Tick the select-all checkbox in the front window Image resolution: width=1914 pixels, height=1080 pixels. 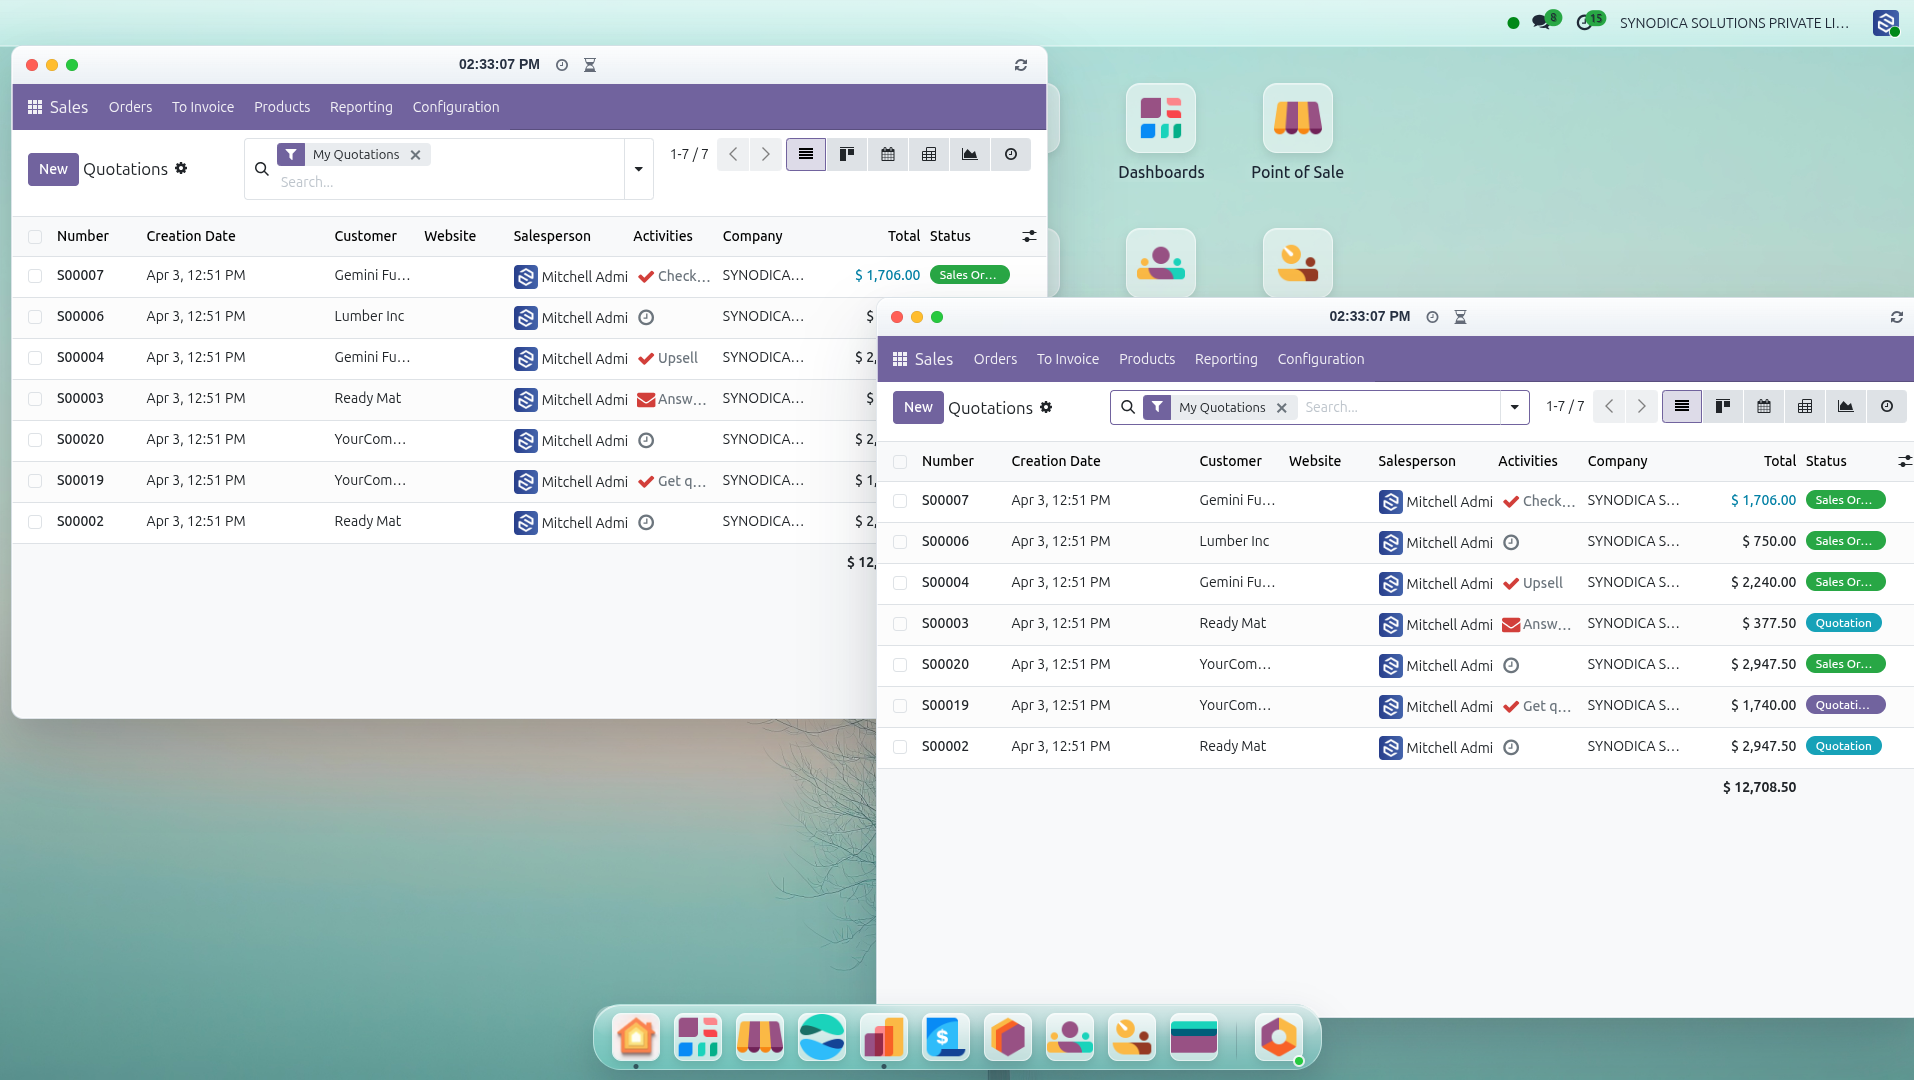click(x=900, y=462)
